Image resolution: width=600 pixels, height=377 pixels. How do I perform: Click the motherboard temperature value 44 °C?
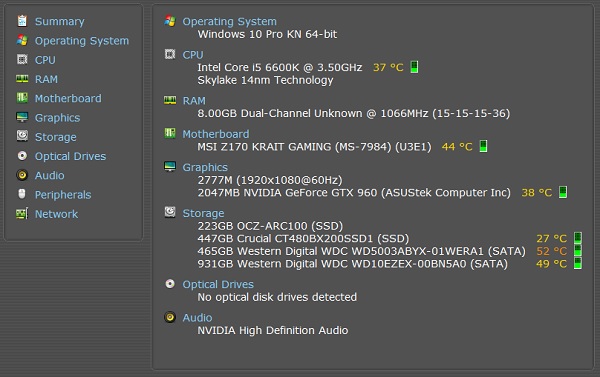point(457,147)
